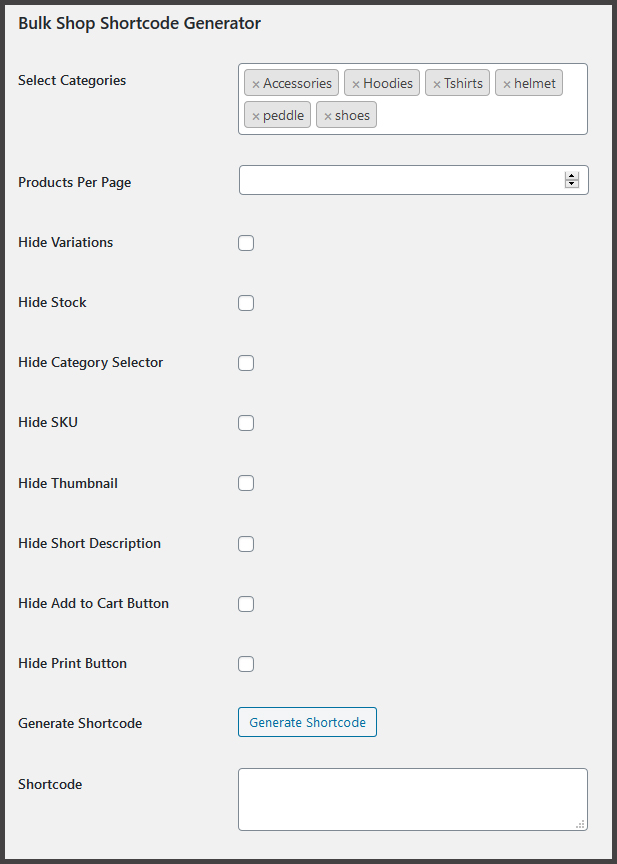The height and width of the screenshot is (864, 617).
Task: Remove the peddle category tag
Action: pyautogui.click(x=256, y=116)
